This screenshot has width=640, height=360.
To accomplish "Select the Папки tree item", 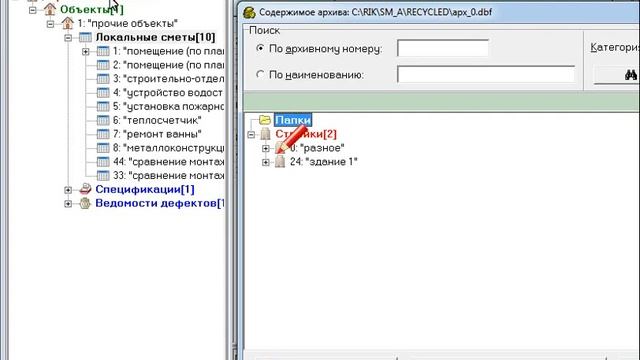I will coord(293,120).
